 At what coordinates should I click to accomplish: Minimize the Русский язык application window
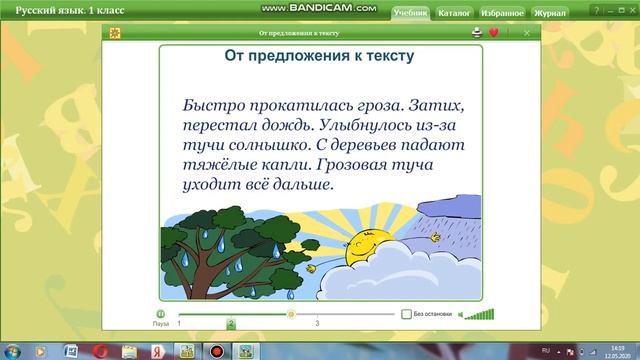610,11
